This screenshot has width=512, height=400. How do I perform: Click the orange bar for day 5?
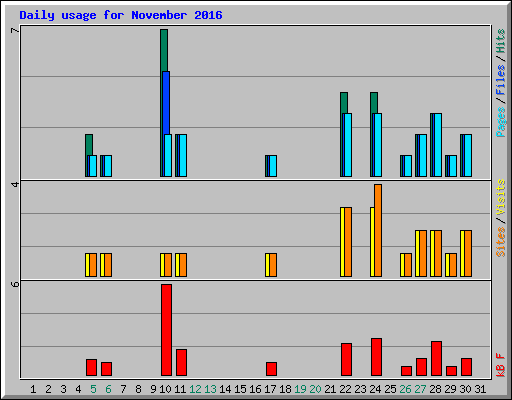[x=93, y=265]
